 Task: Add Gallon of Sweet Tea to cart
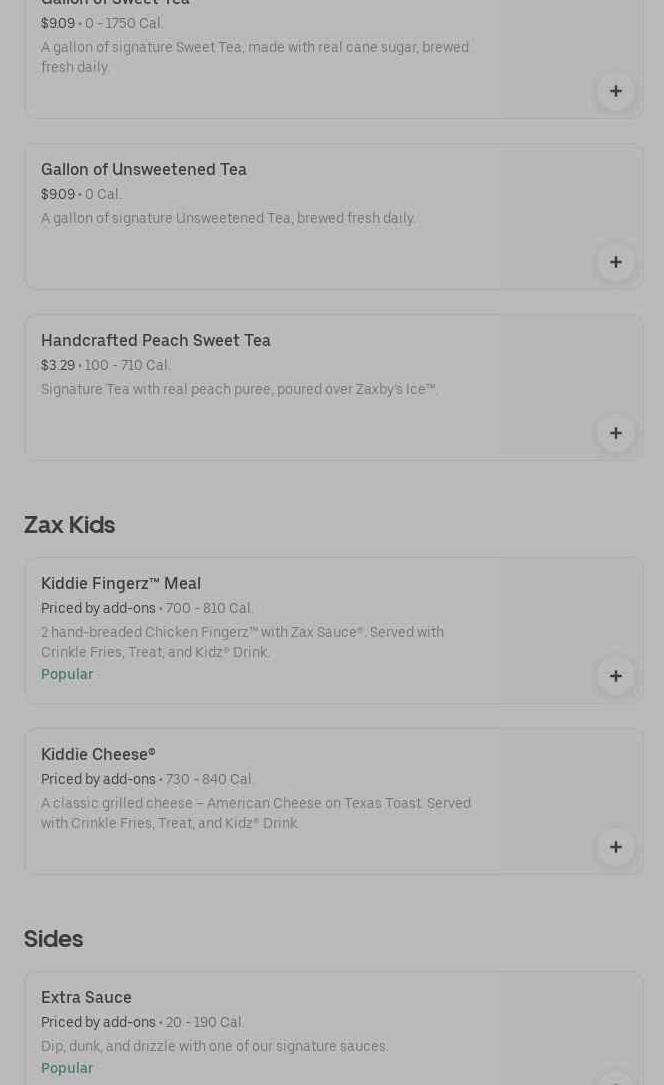[615, 91]
